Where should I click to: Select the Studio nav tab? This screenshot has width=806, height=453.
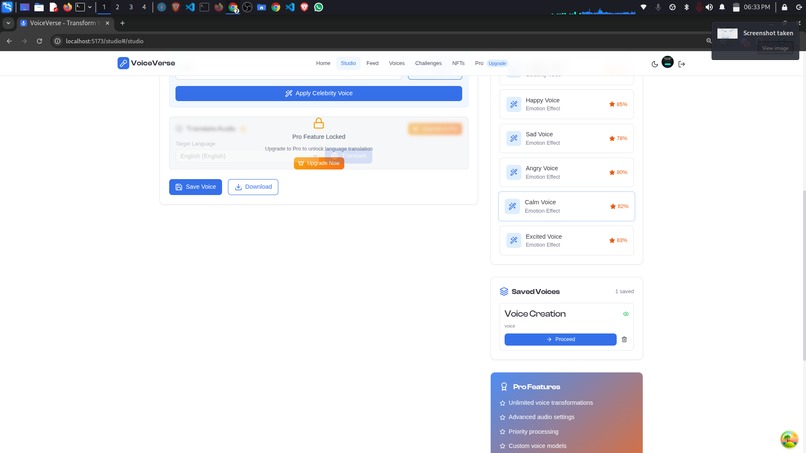(x=348, y=63)
